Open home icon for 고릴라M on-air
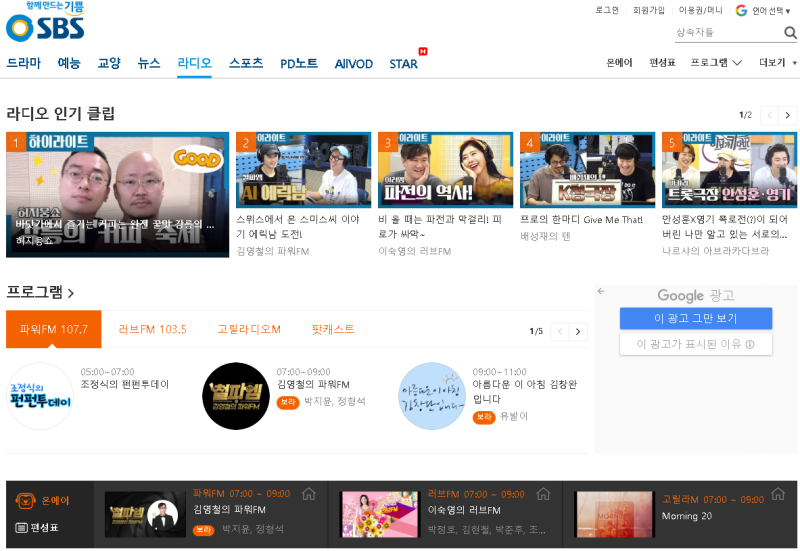This screenshot has height=551, width=800. tap(778, 494)
